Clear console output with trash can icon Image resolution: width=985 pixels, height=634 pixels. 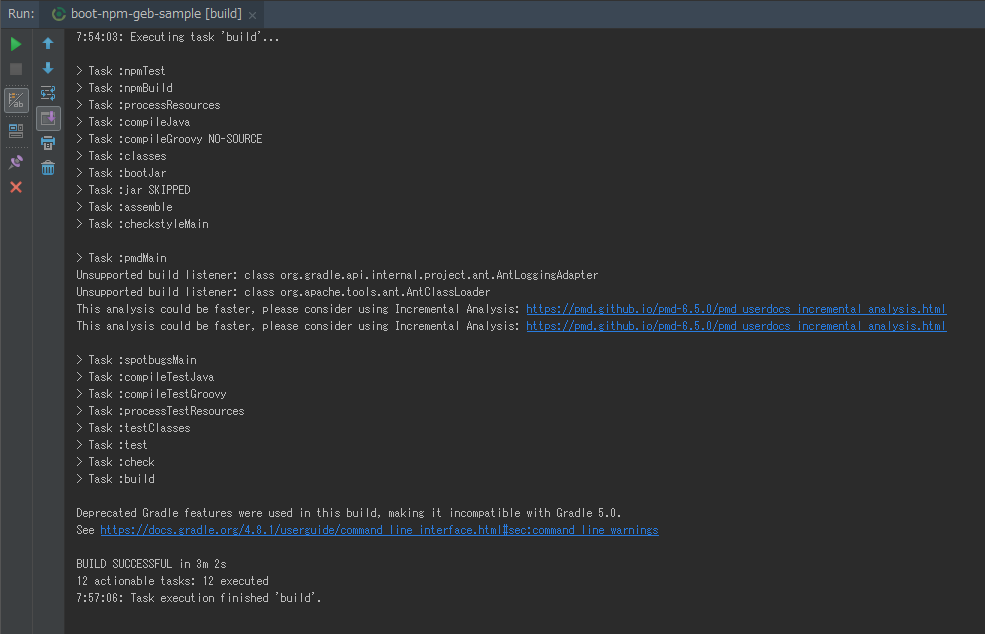[x=48, y=168]
